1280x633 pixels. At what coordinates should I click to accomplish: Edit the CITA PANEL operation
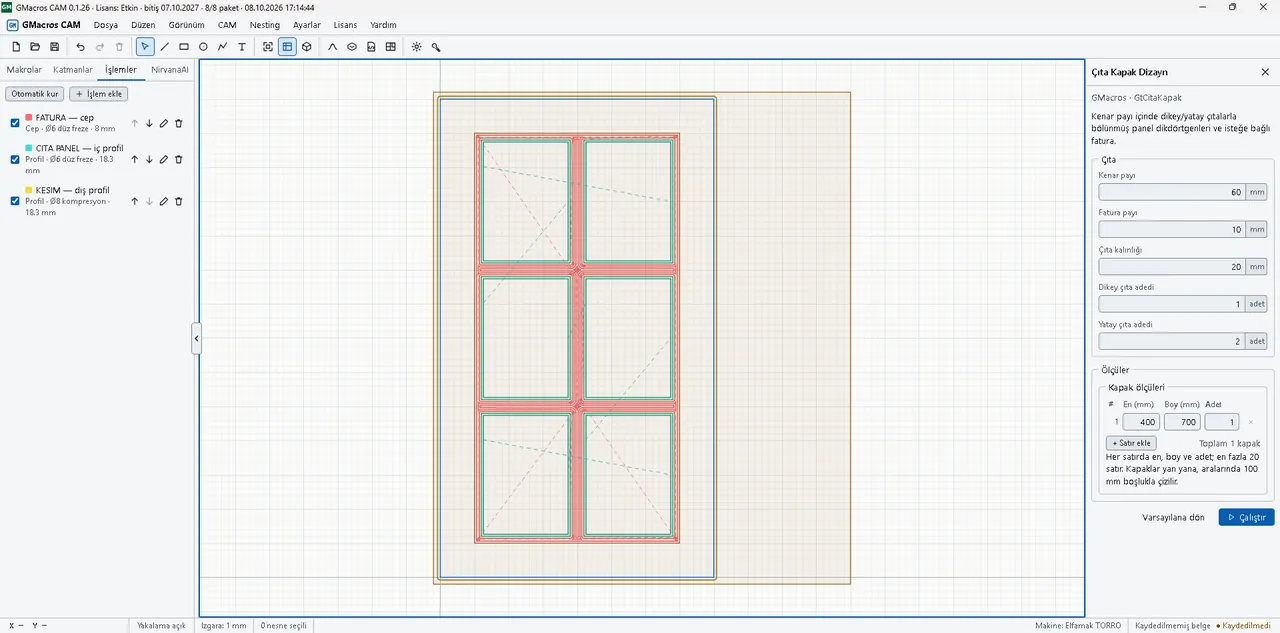click(x=164, y=159)
